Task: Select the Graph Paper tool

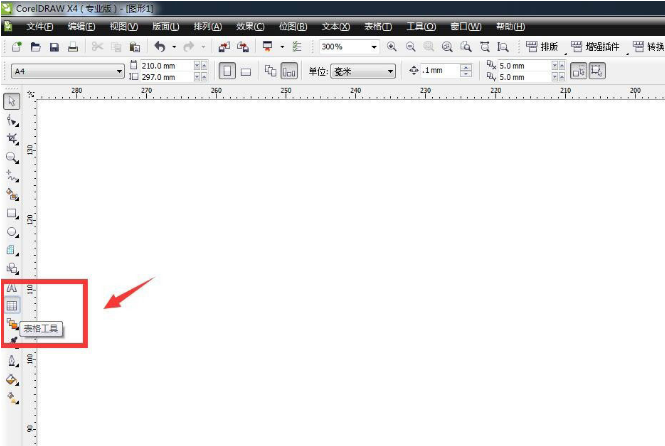Action: [x=12, y=250]
